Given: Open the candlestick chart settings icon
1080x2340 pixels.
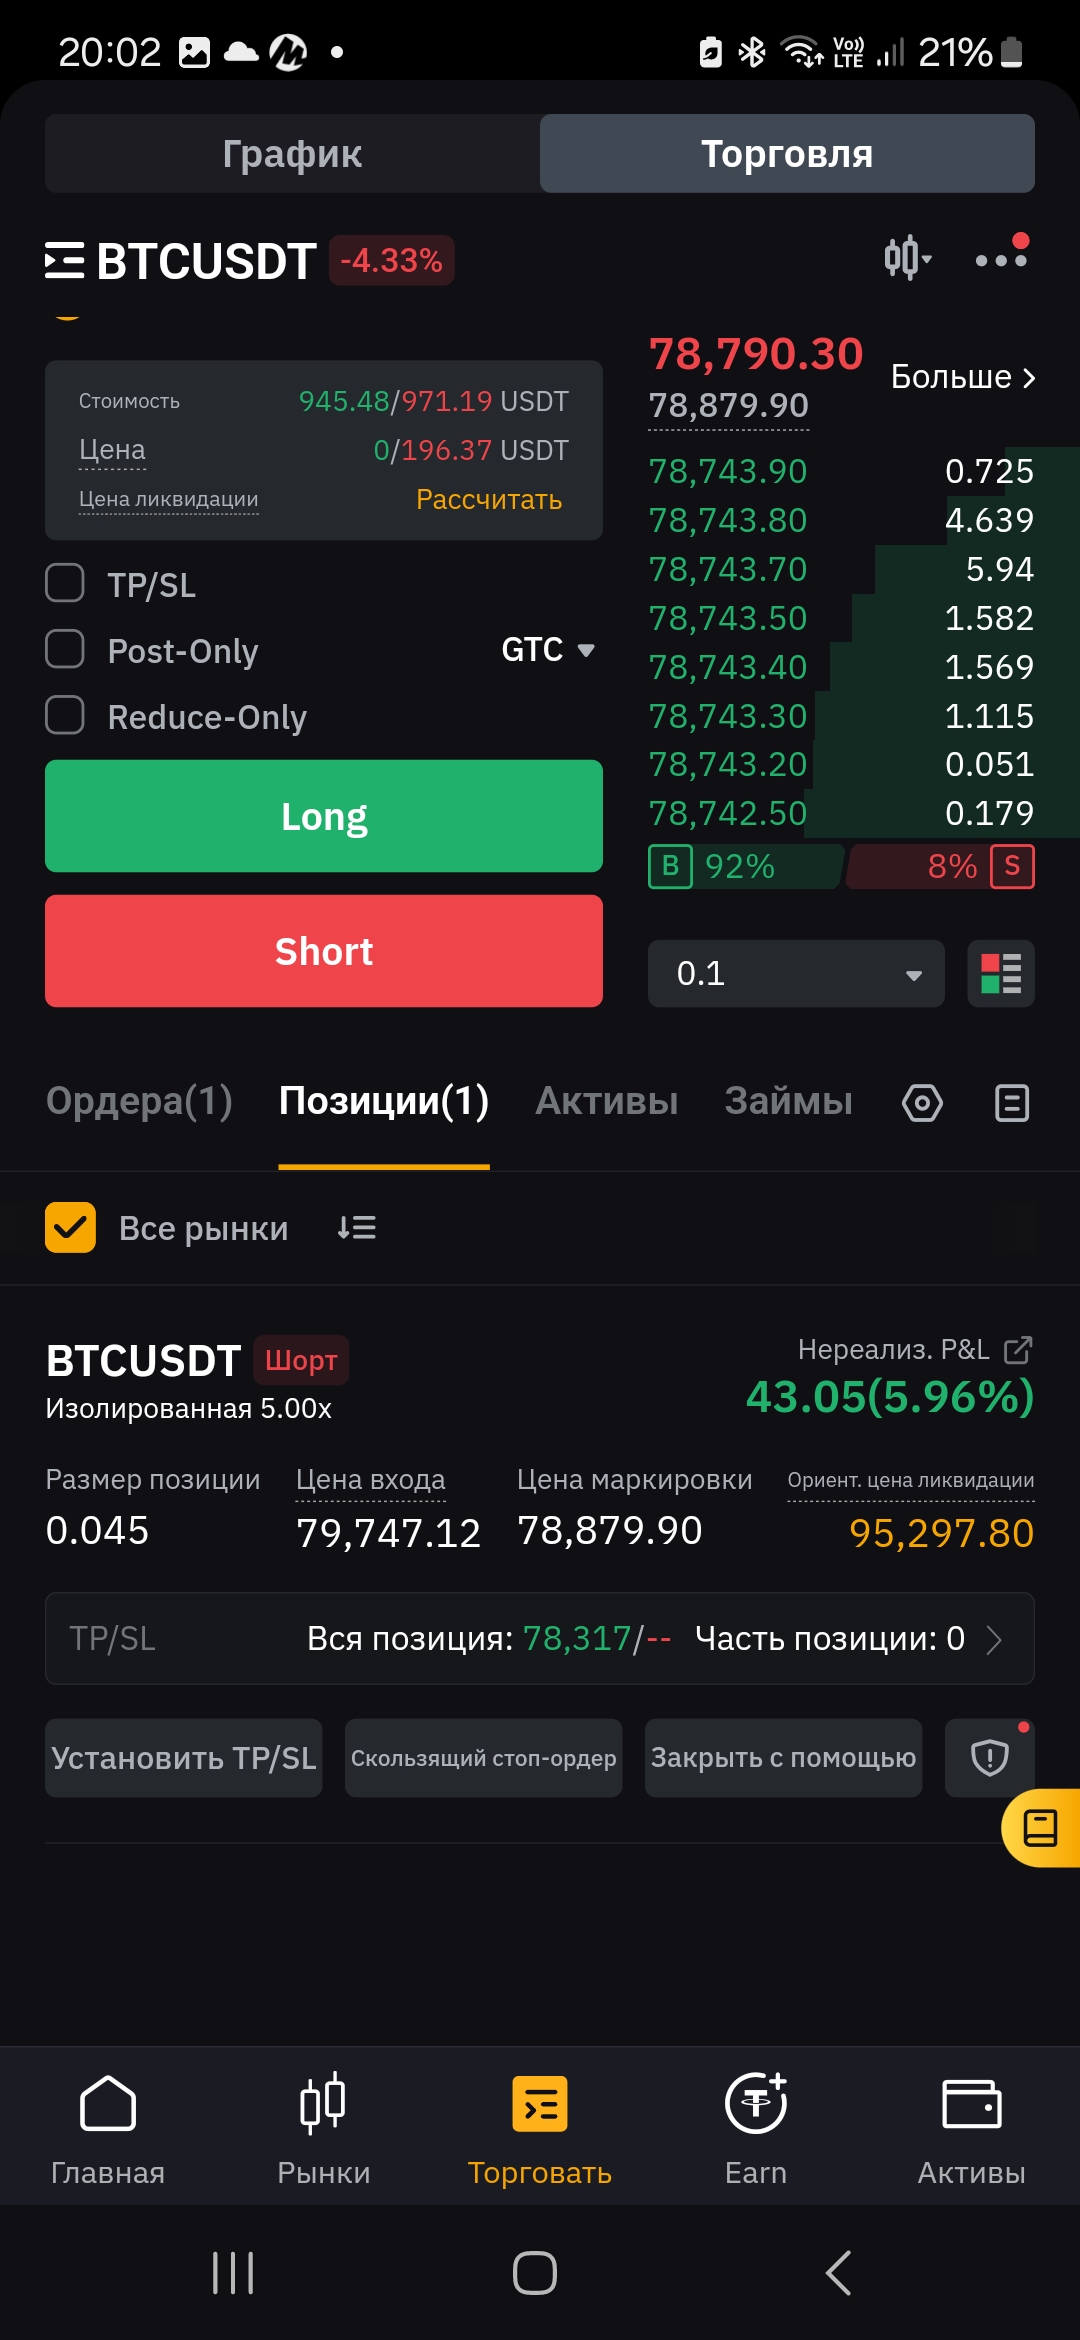Looking at the screenshot, I should coord(907,258).
